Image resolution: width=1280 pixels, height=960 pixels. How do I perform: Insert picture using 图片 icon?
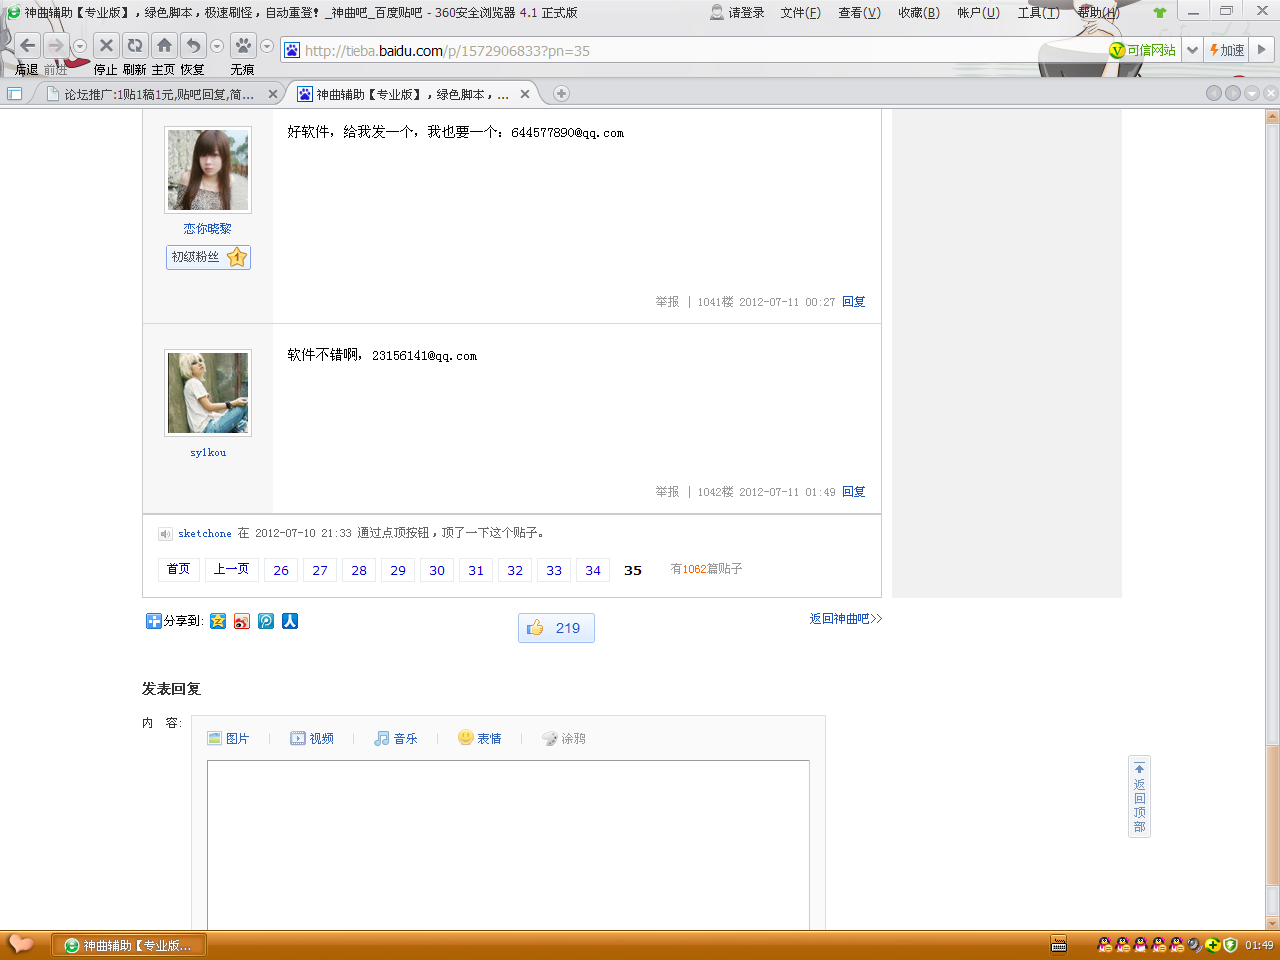[228, 738]
